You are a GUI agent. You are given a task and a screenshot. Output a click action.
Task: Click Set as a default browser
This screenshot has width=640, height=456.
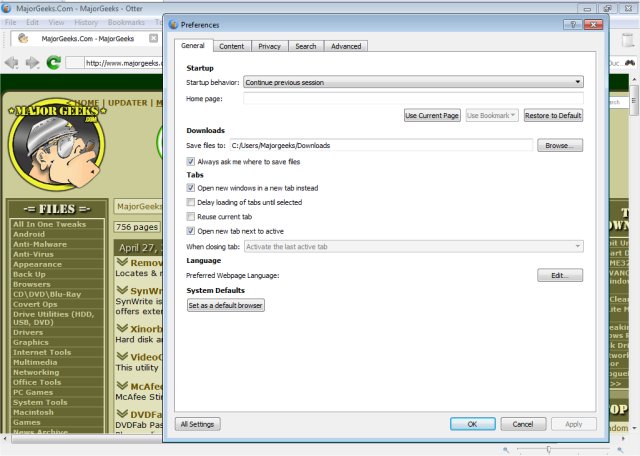[x=225, y=305]
